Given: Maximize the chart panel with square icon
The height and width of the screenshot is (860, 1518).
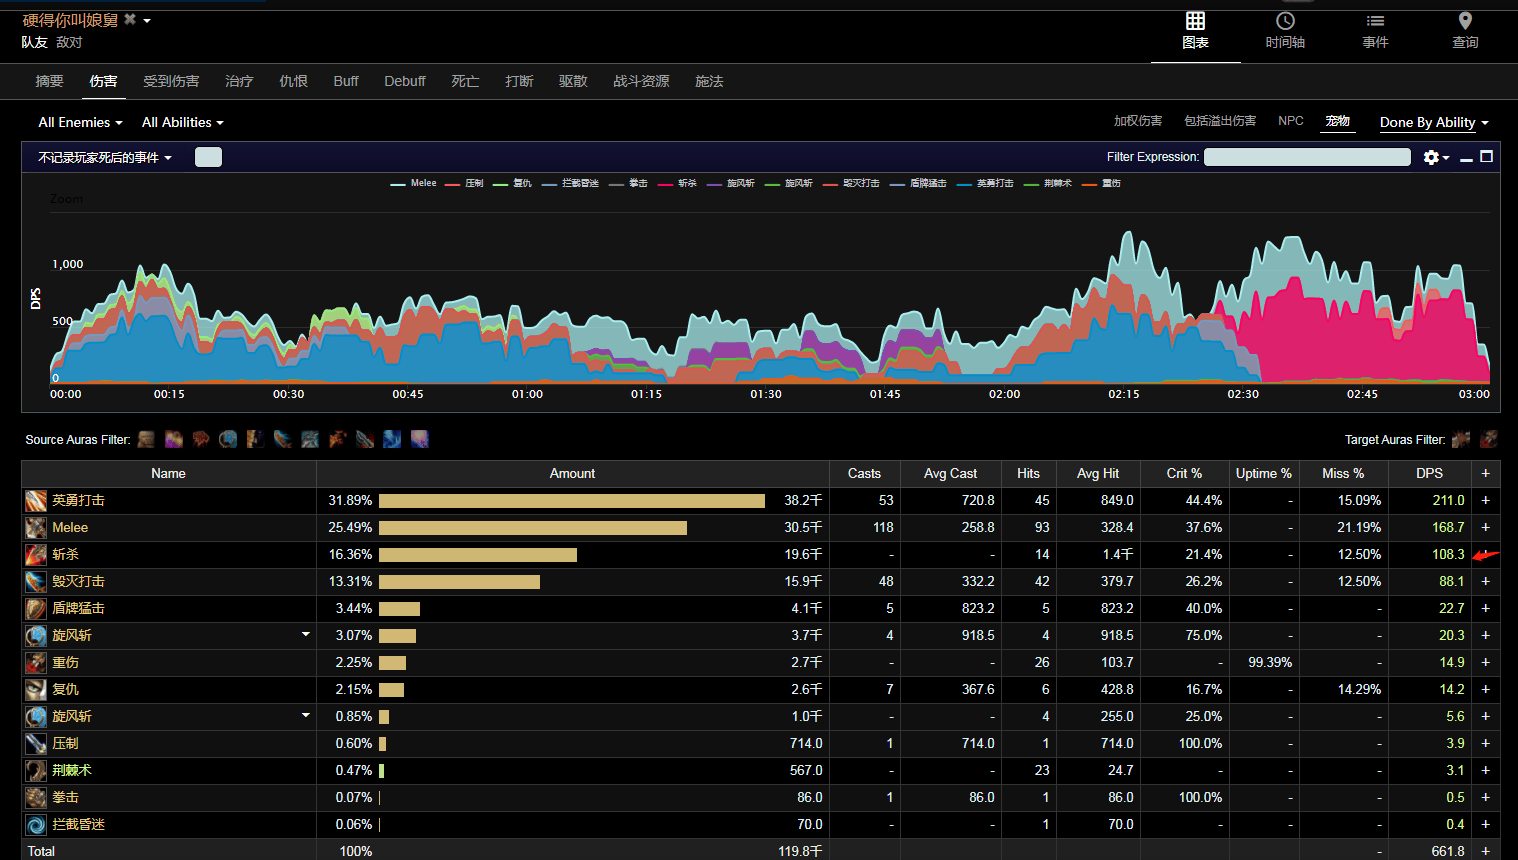Looking at the screenshot, I should 1487,156.
